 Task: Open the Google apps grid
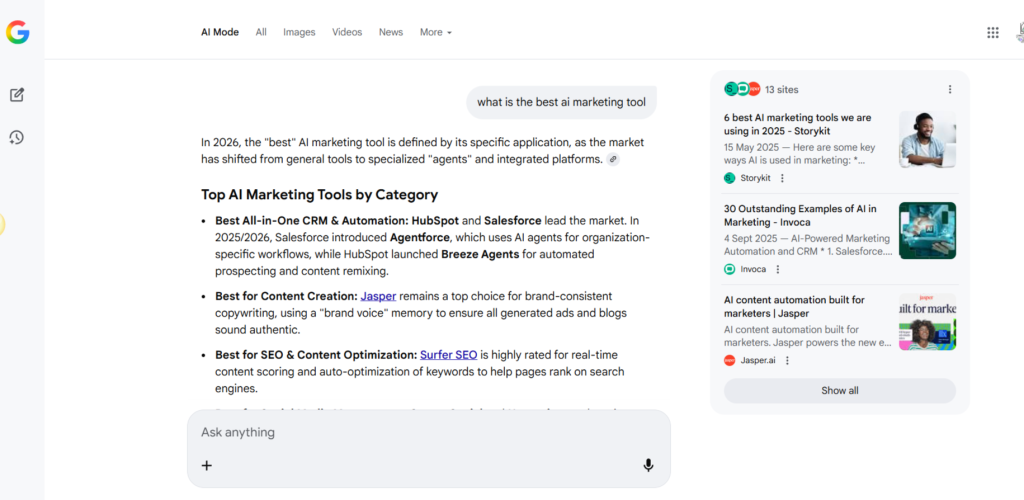(992, 32)
